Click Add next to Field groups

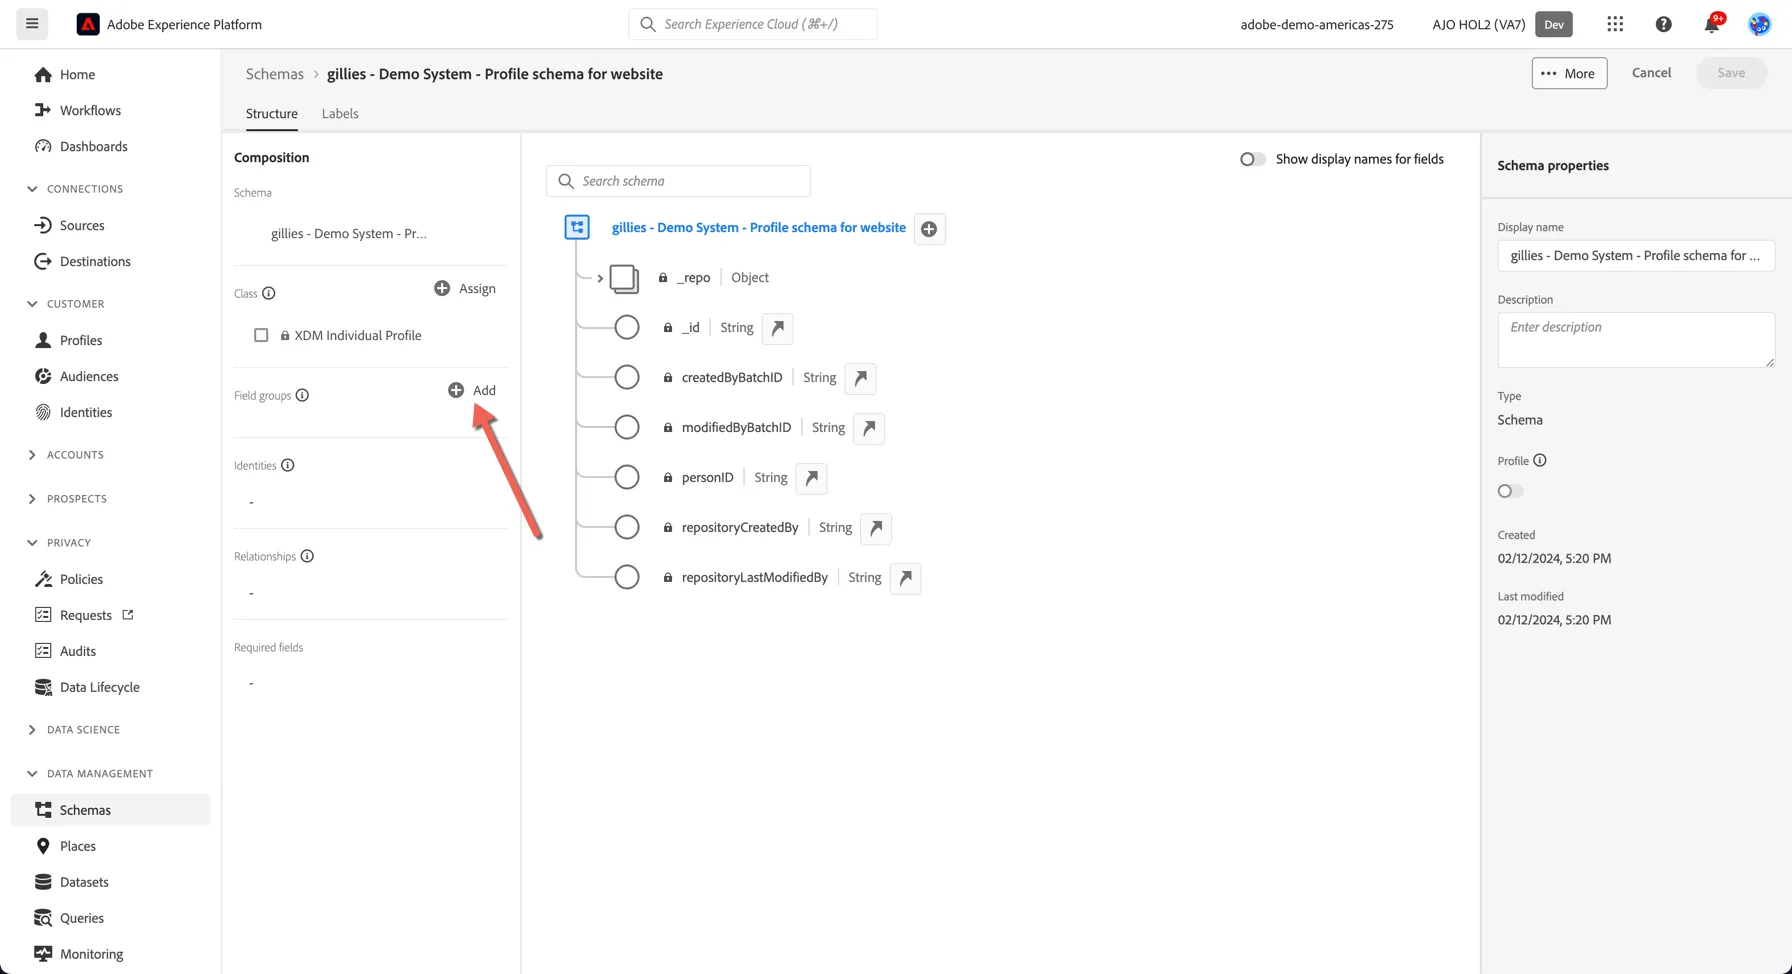(472, 390)
